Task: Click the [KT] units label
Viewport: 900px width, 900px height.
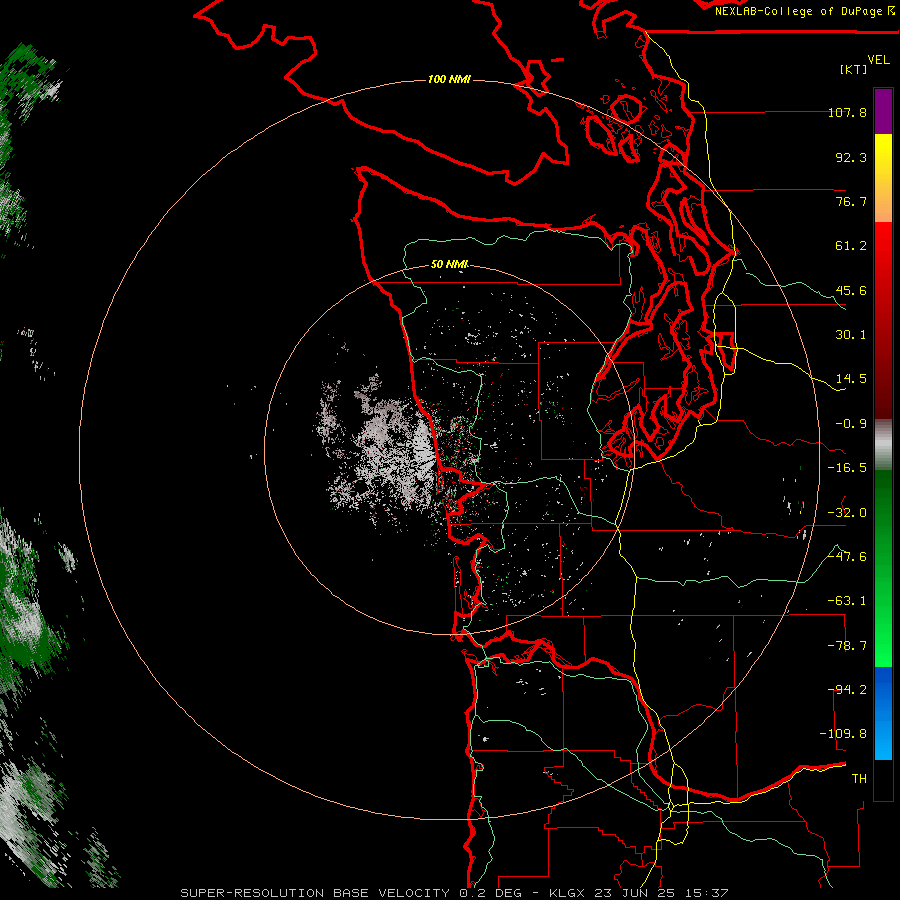Action: [854, 69]
